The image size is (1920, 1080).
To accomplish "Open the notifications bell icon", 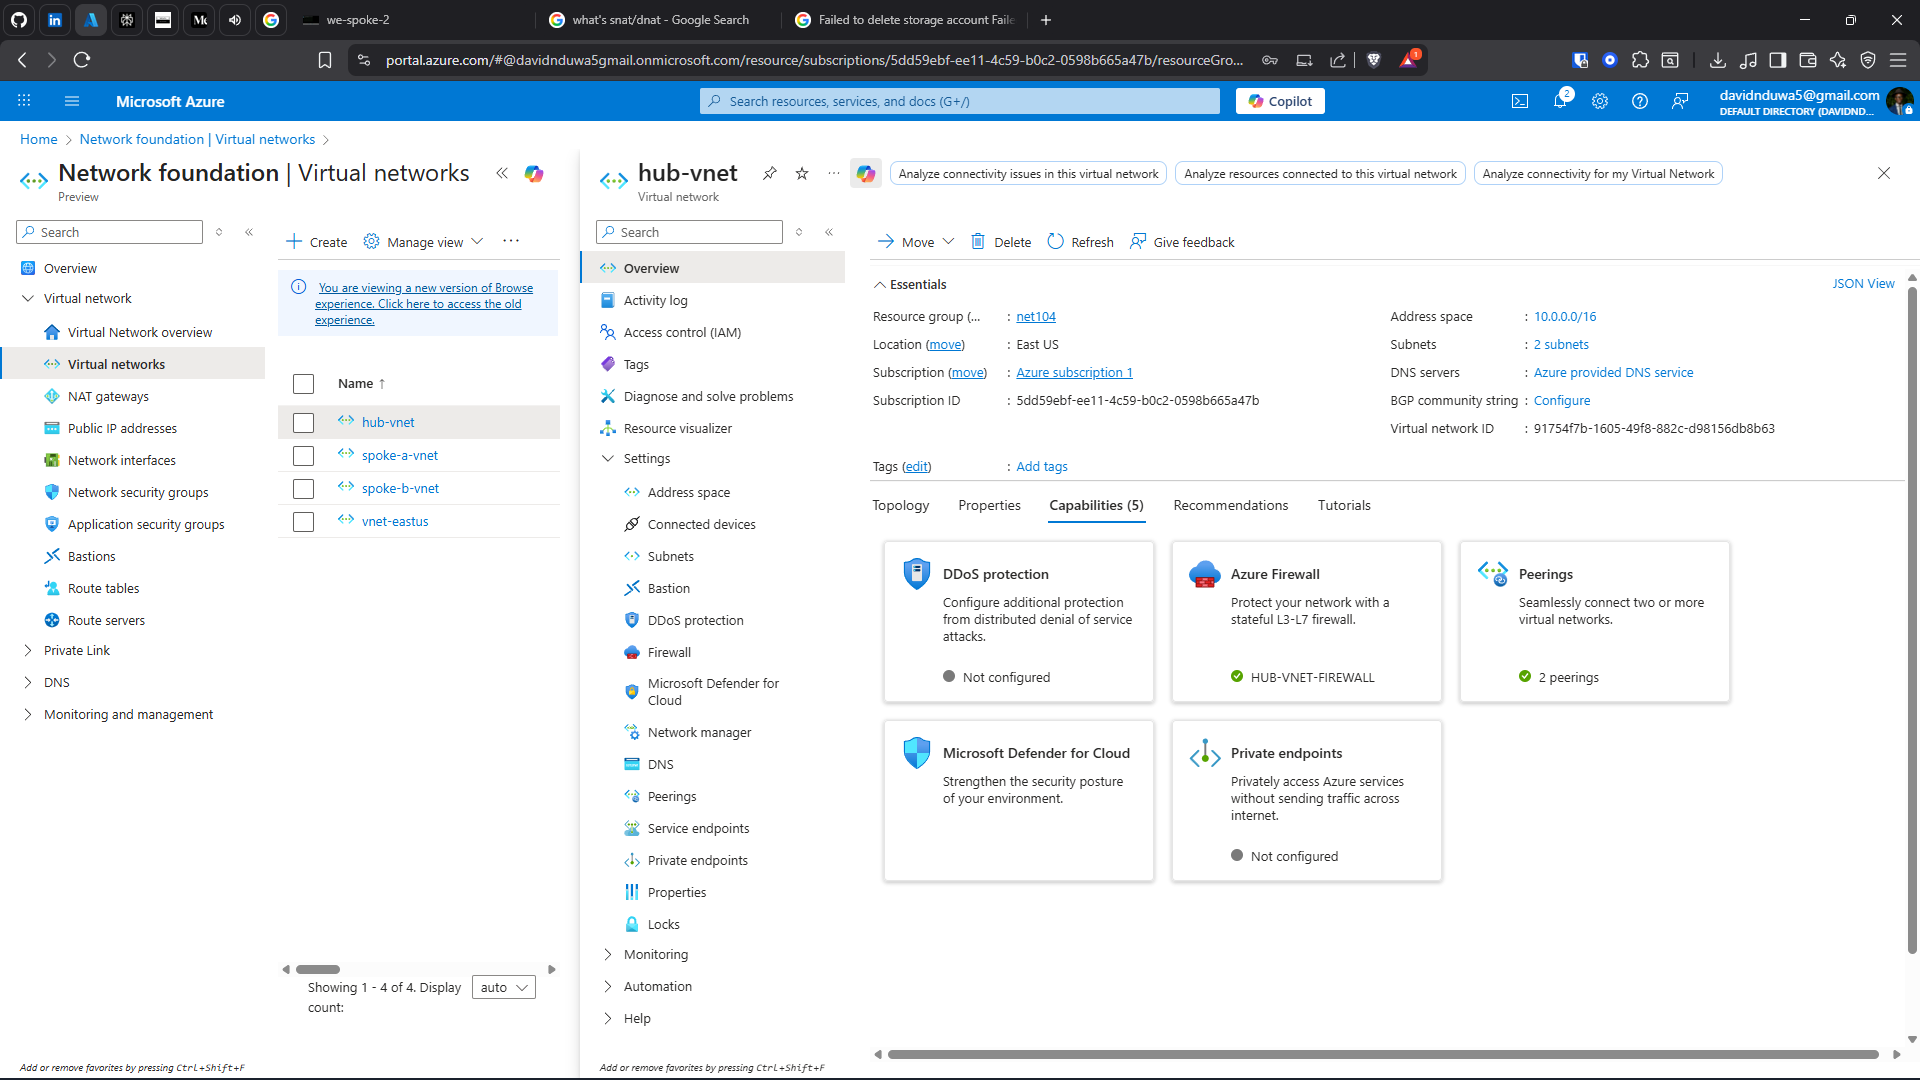I will tap(1560, 101).
